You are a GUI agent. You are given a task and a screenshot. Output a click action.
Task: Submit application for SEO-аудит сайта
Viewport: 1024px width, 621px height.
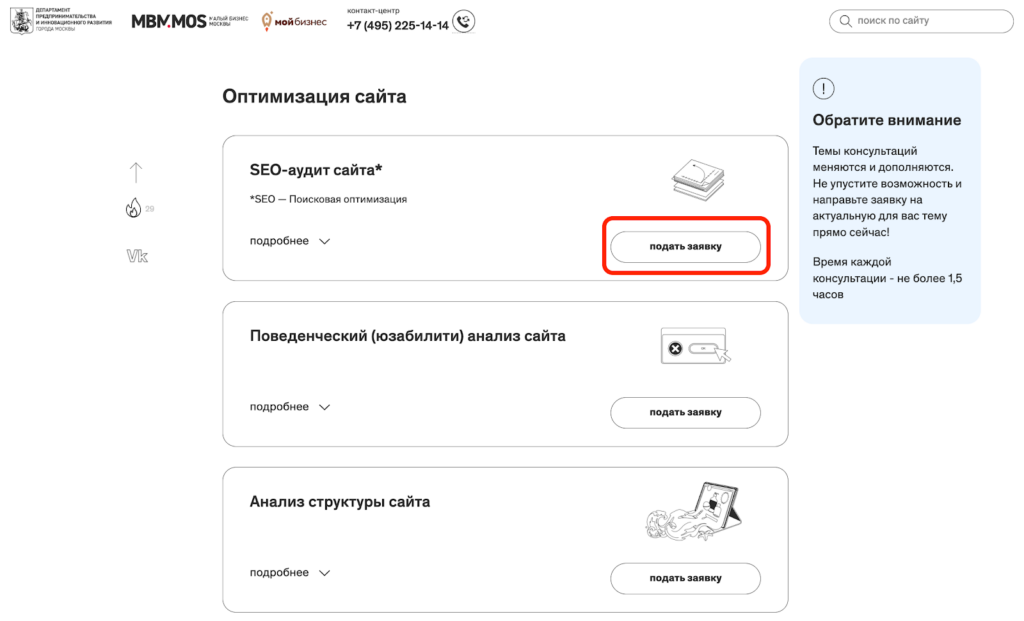(x=685, y=246)
